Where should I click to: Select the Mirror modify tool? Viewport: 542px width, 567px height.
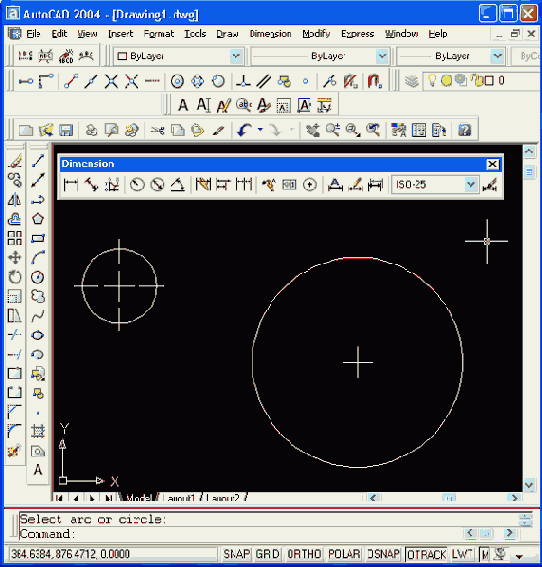[x=15, y=199]
